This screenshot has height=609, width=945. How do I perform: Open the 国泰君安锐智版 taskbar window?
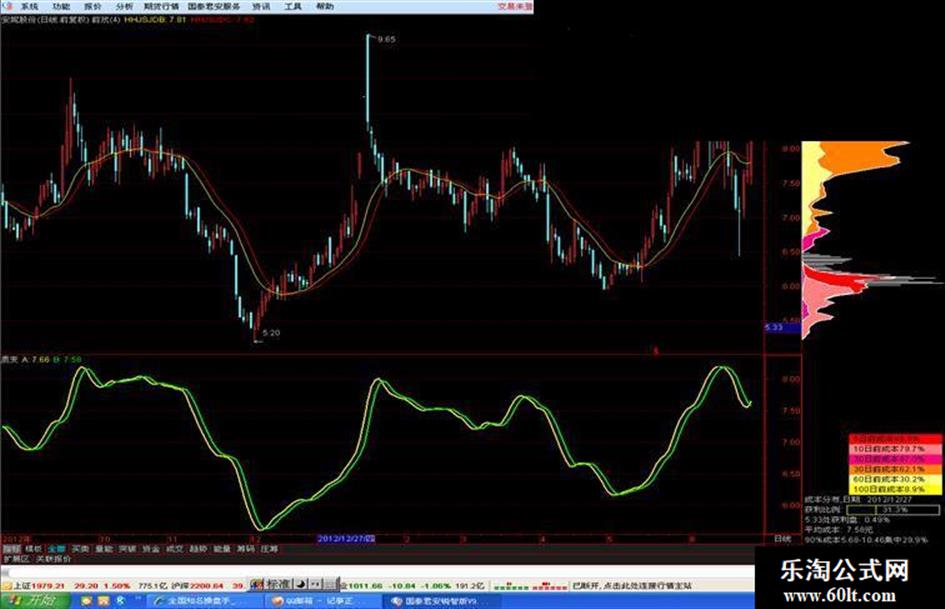coord(442,601)
